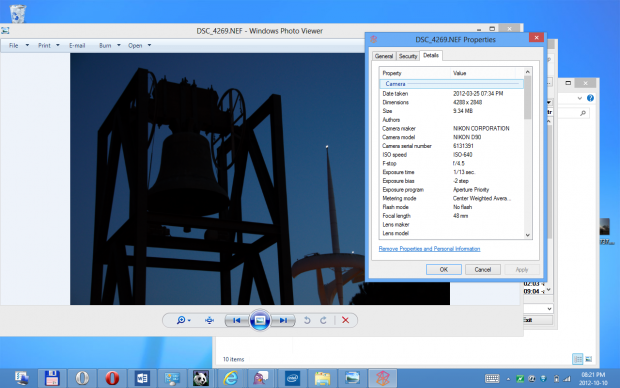
Task: Open the Burn dropdown menu
Action: point(110,45)
